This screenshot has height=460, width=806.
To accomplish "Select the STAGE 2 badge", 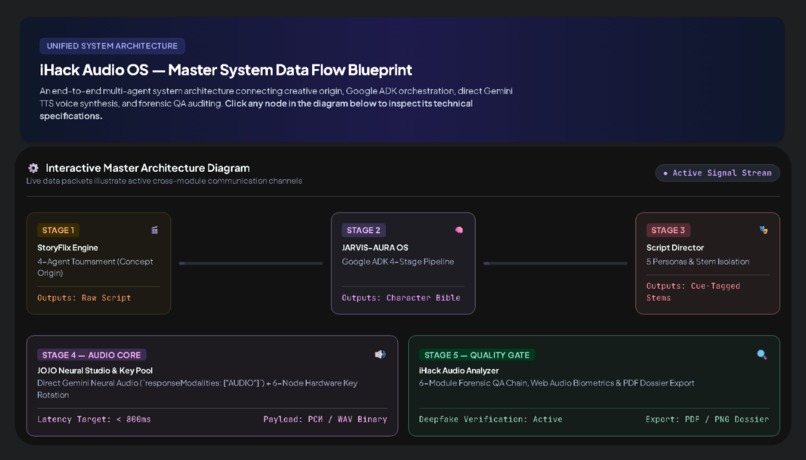I will 363,230.
